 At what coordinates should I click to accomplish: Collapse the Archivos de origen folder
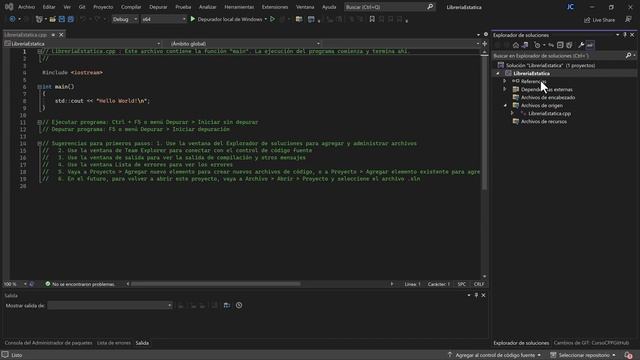click(x=505, y=105)
